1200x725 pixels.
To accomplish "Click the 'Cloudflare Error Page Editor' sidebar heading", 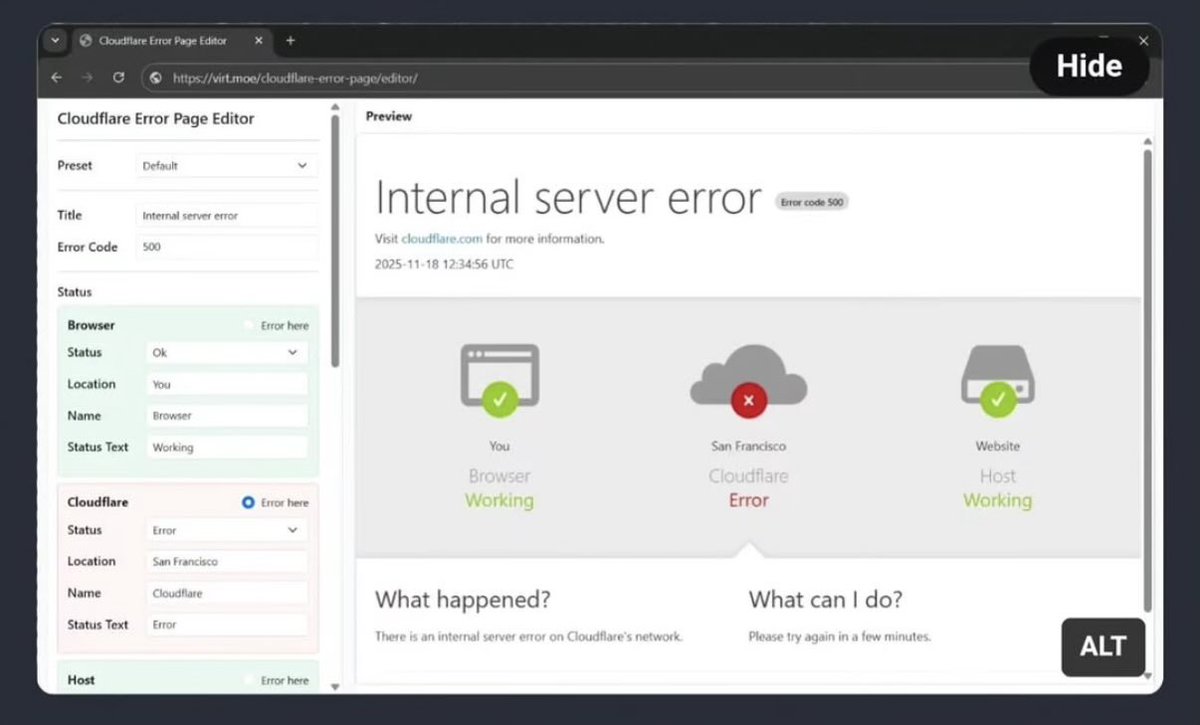I will (x=156, y=119).
